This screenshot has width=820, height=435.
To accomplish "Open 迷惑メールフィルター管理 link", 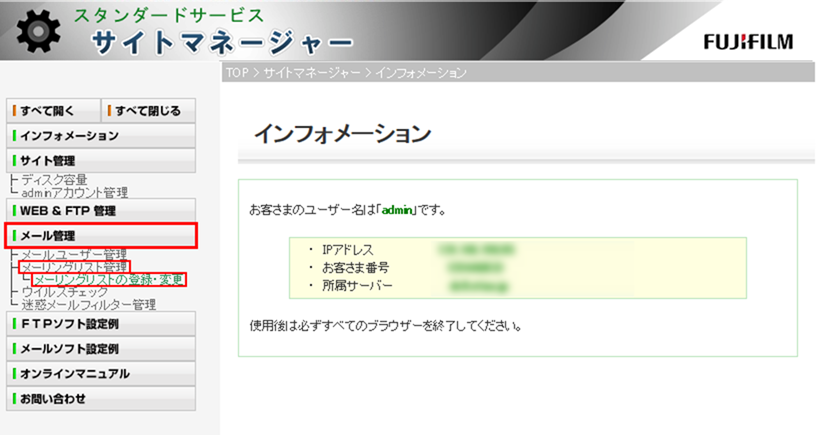I will coord(89,304).
